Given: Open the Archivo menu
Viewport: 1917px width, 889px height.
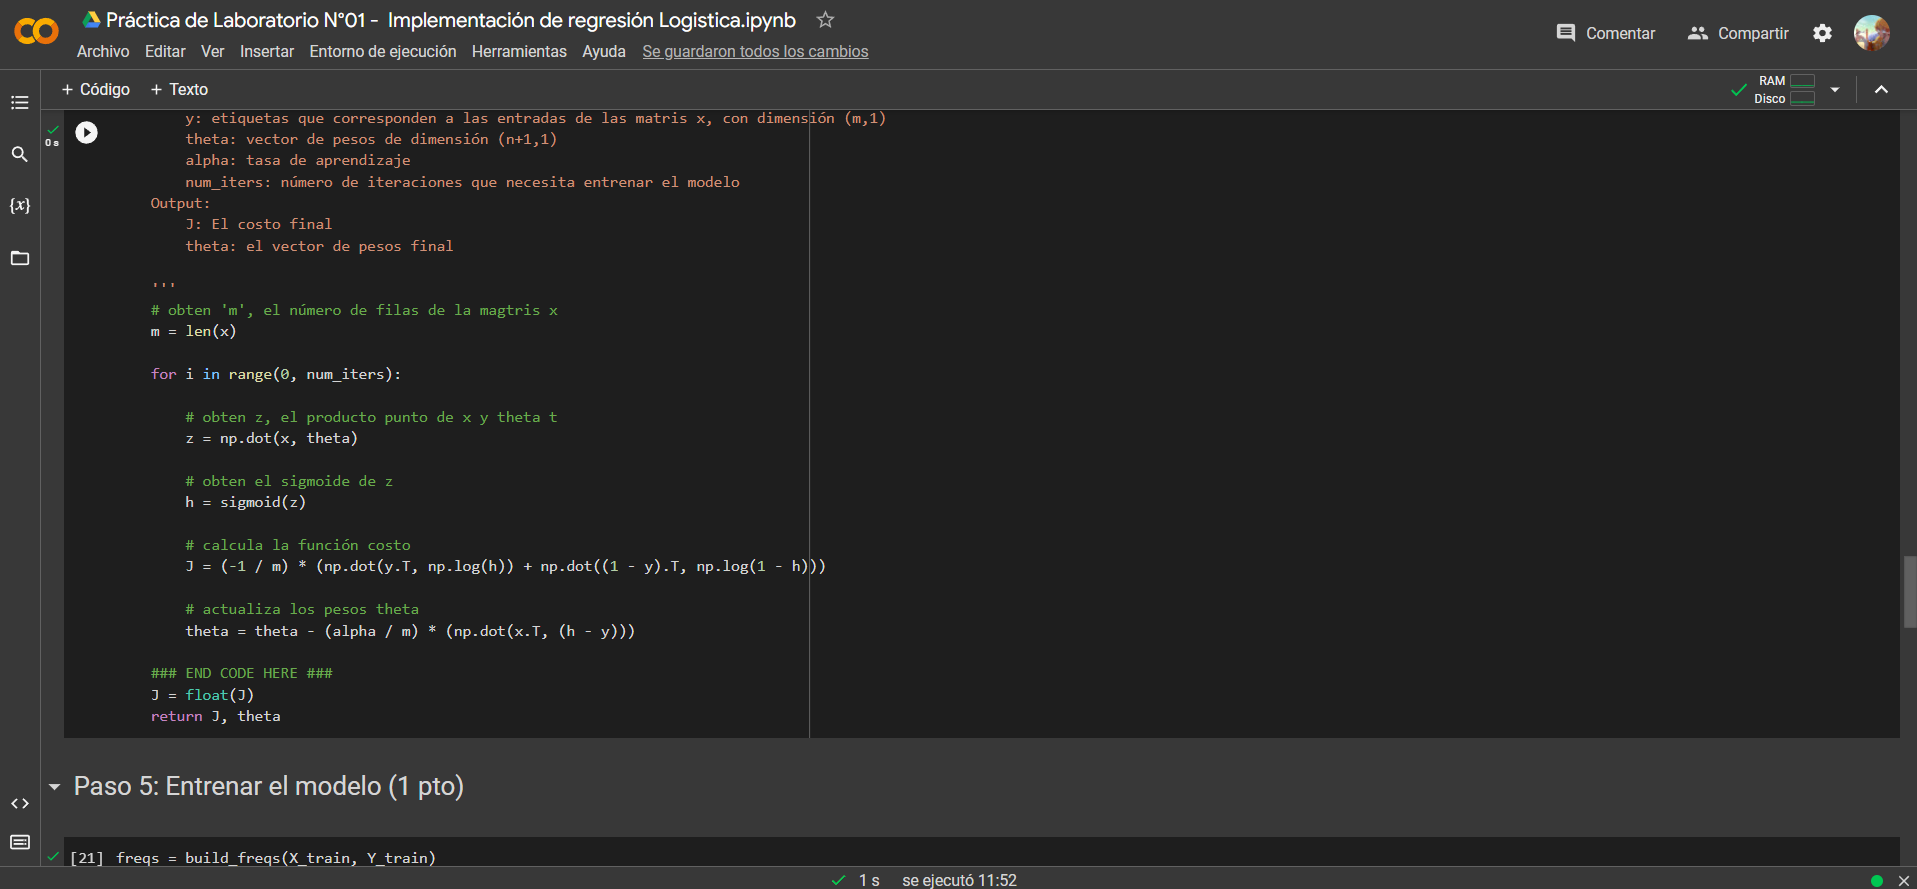Looking at the screenshot, I should (103, 51).
